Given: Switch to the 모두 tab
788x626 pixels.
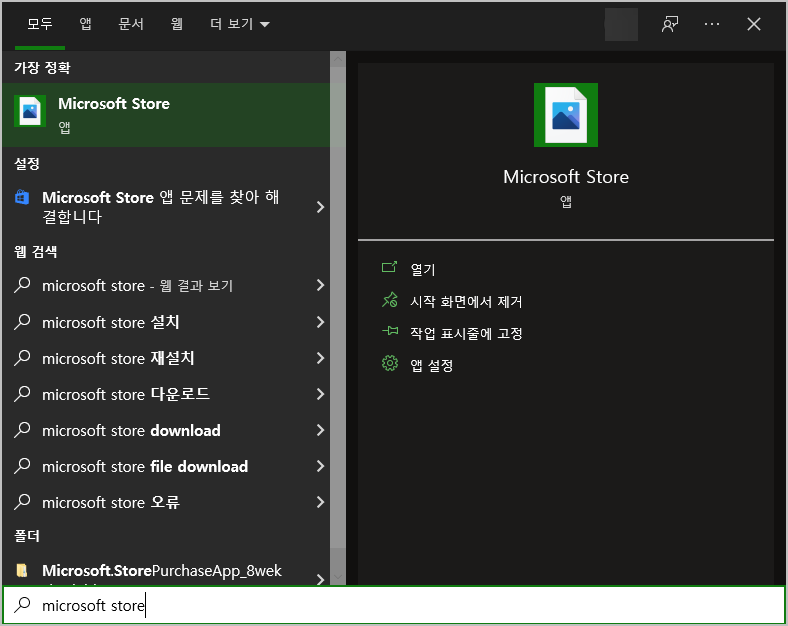Looking at the screenshot, I should (40, 24).
